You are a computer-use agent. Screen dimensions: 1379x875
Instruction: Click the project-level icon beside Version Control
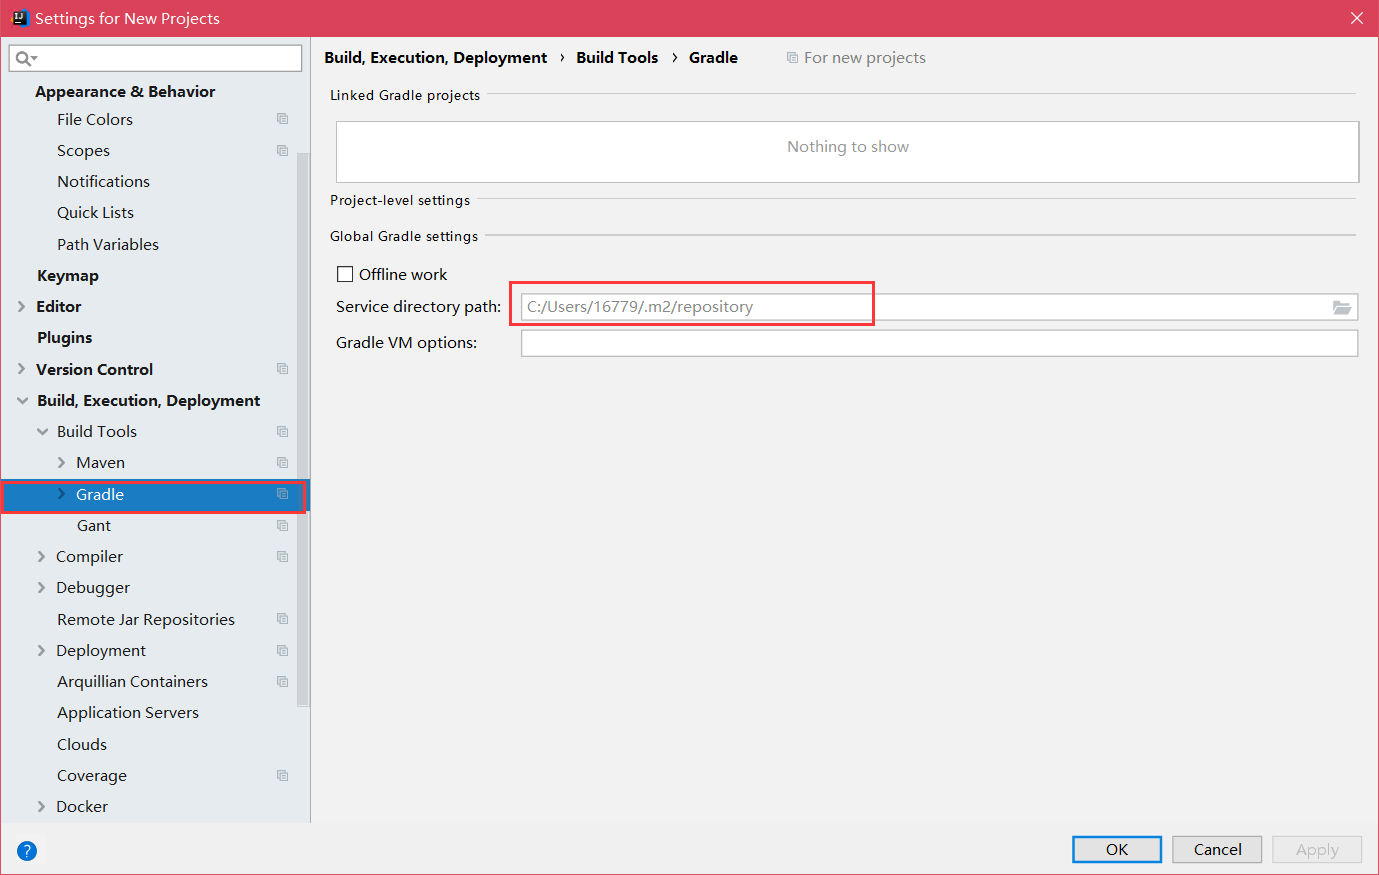282,369
